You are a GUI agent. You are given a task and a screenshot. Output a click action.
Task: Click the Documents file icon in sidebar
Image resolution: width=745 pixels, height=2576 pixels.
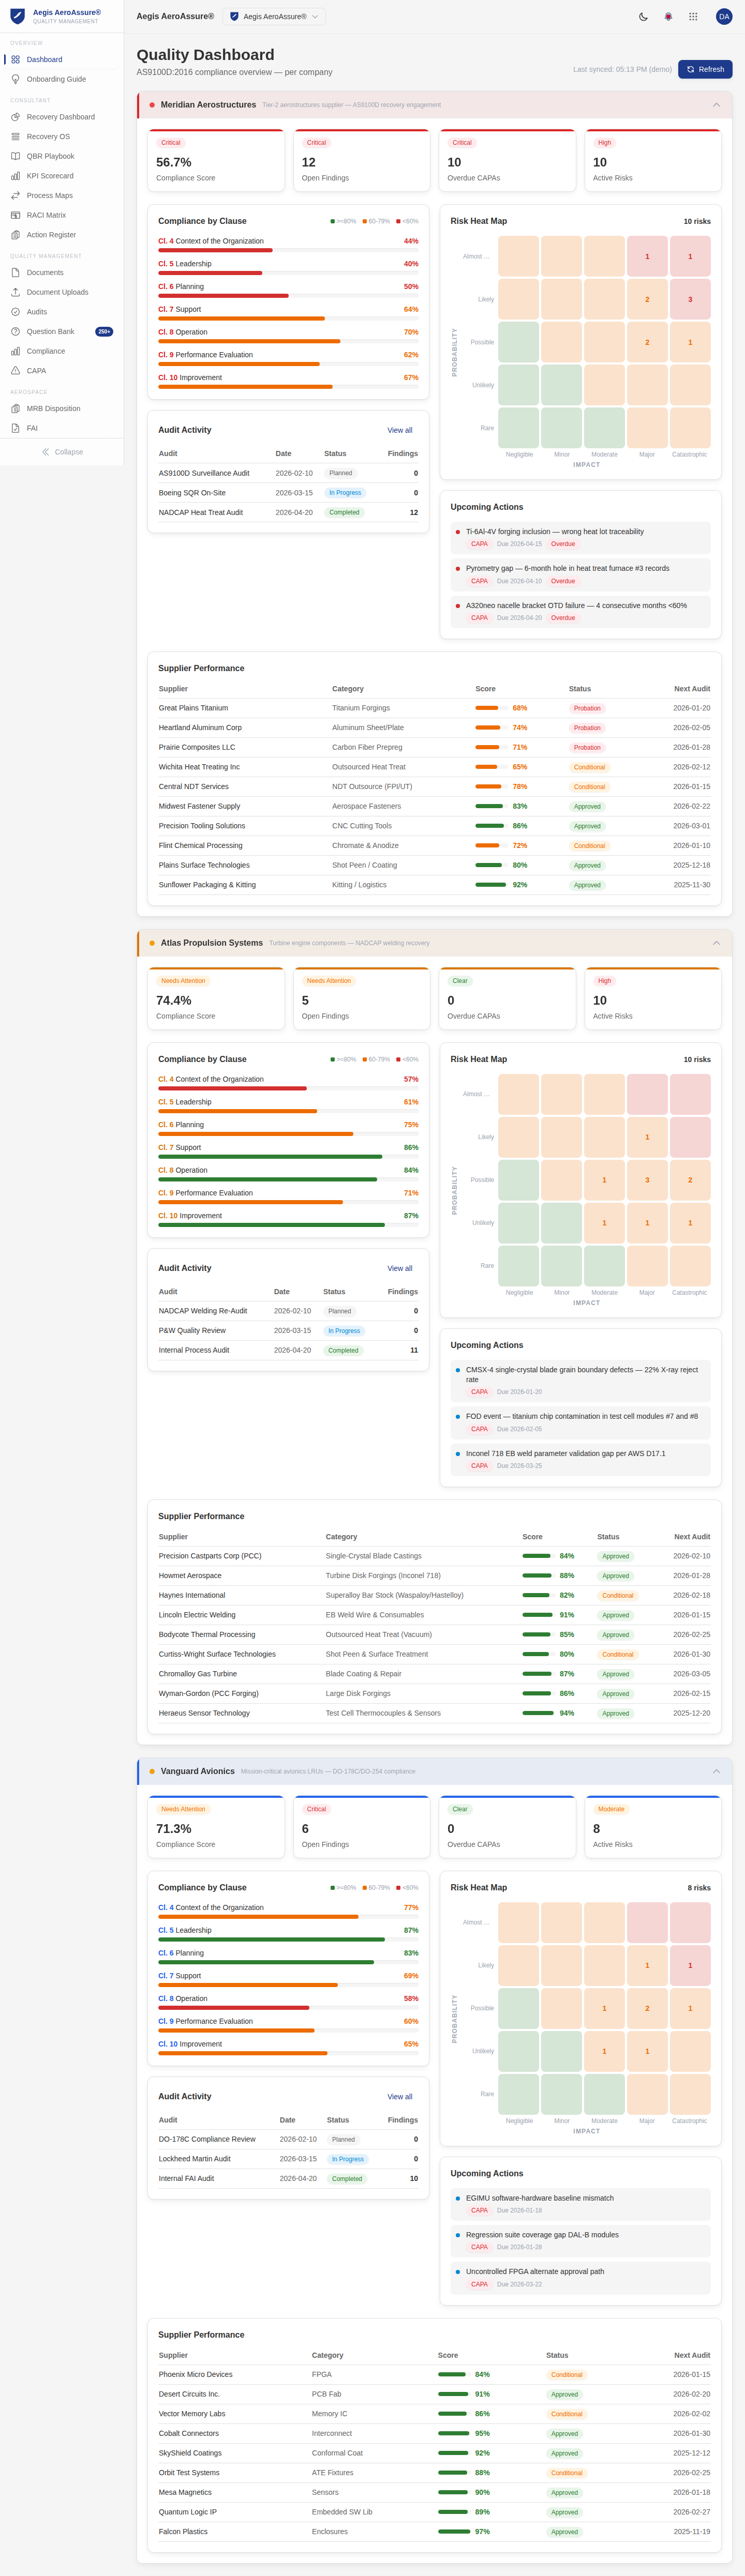(x=15, y=273)
